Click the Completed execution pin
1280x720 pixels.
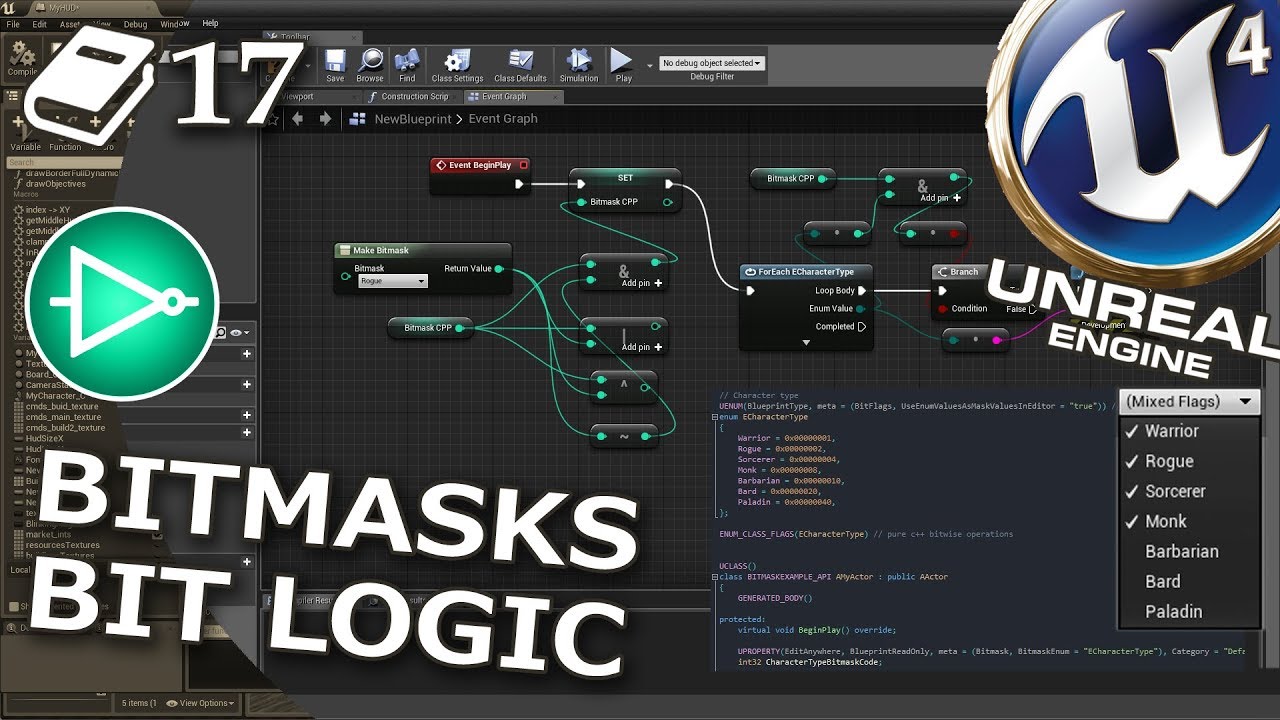pyautogui.click(x=861, y=326)
